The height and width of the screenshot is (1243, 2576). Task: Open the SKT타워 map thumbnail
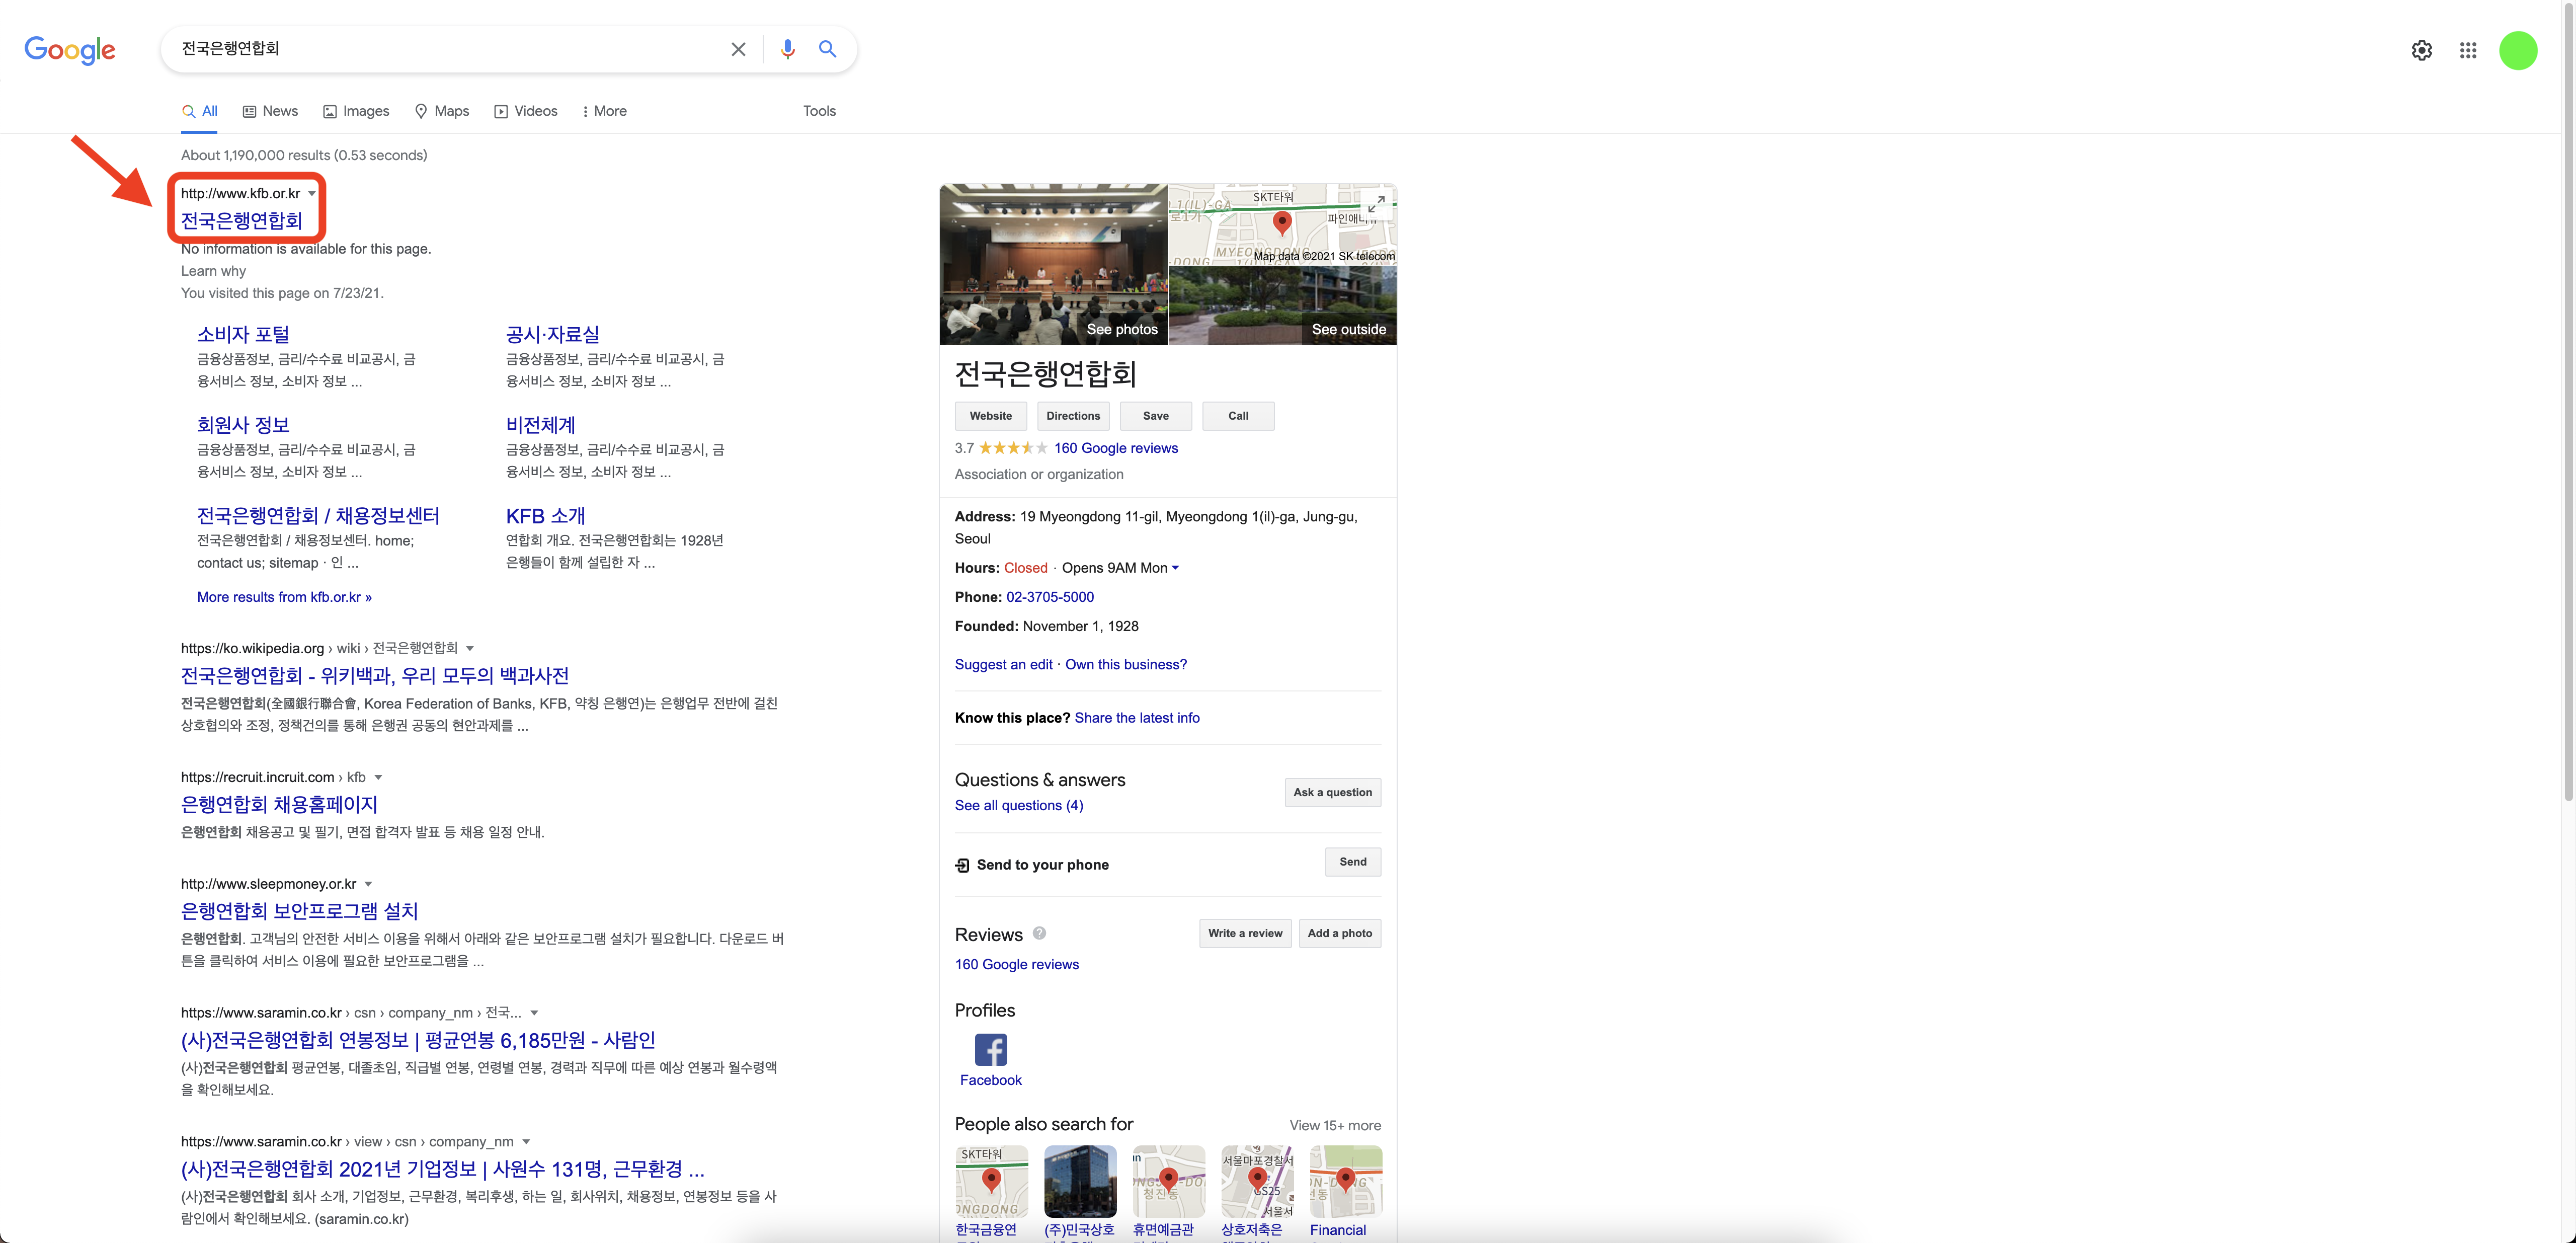1282,224
